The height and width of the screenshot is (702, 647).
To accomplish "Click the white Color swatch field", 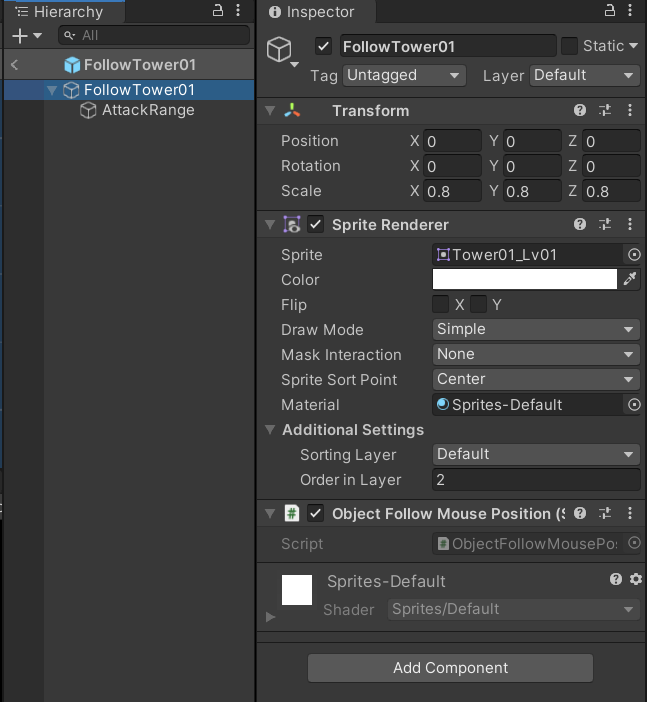I will click(525, 280).
